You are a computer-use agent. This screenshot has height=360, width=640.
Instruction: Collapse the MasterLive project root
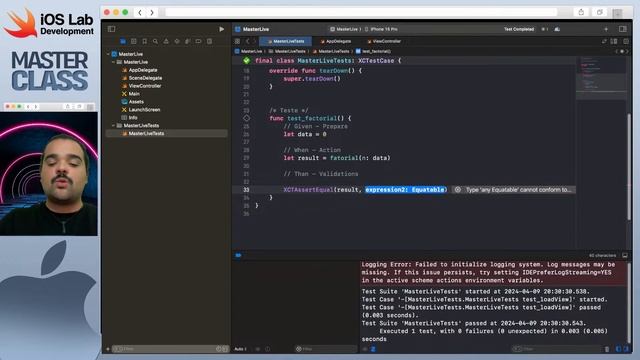click(x=108, y=54)
